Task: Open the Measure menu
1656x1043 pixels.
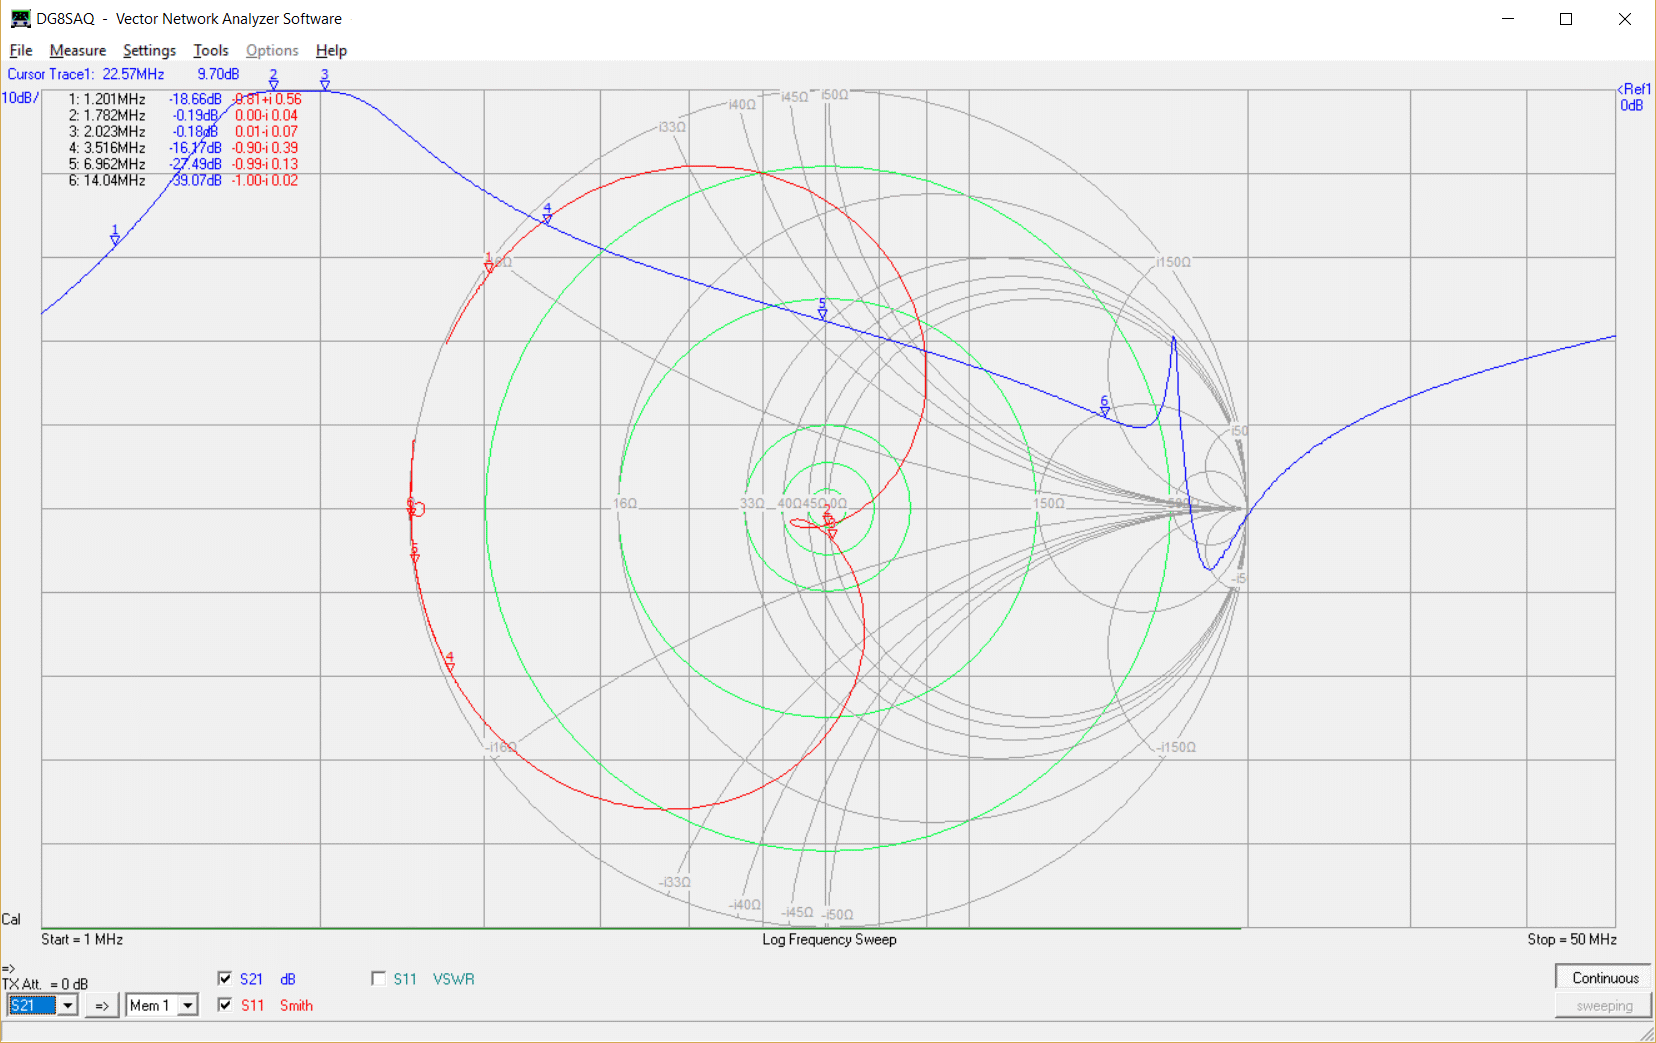Action: click(77, 51)
